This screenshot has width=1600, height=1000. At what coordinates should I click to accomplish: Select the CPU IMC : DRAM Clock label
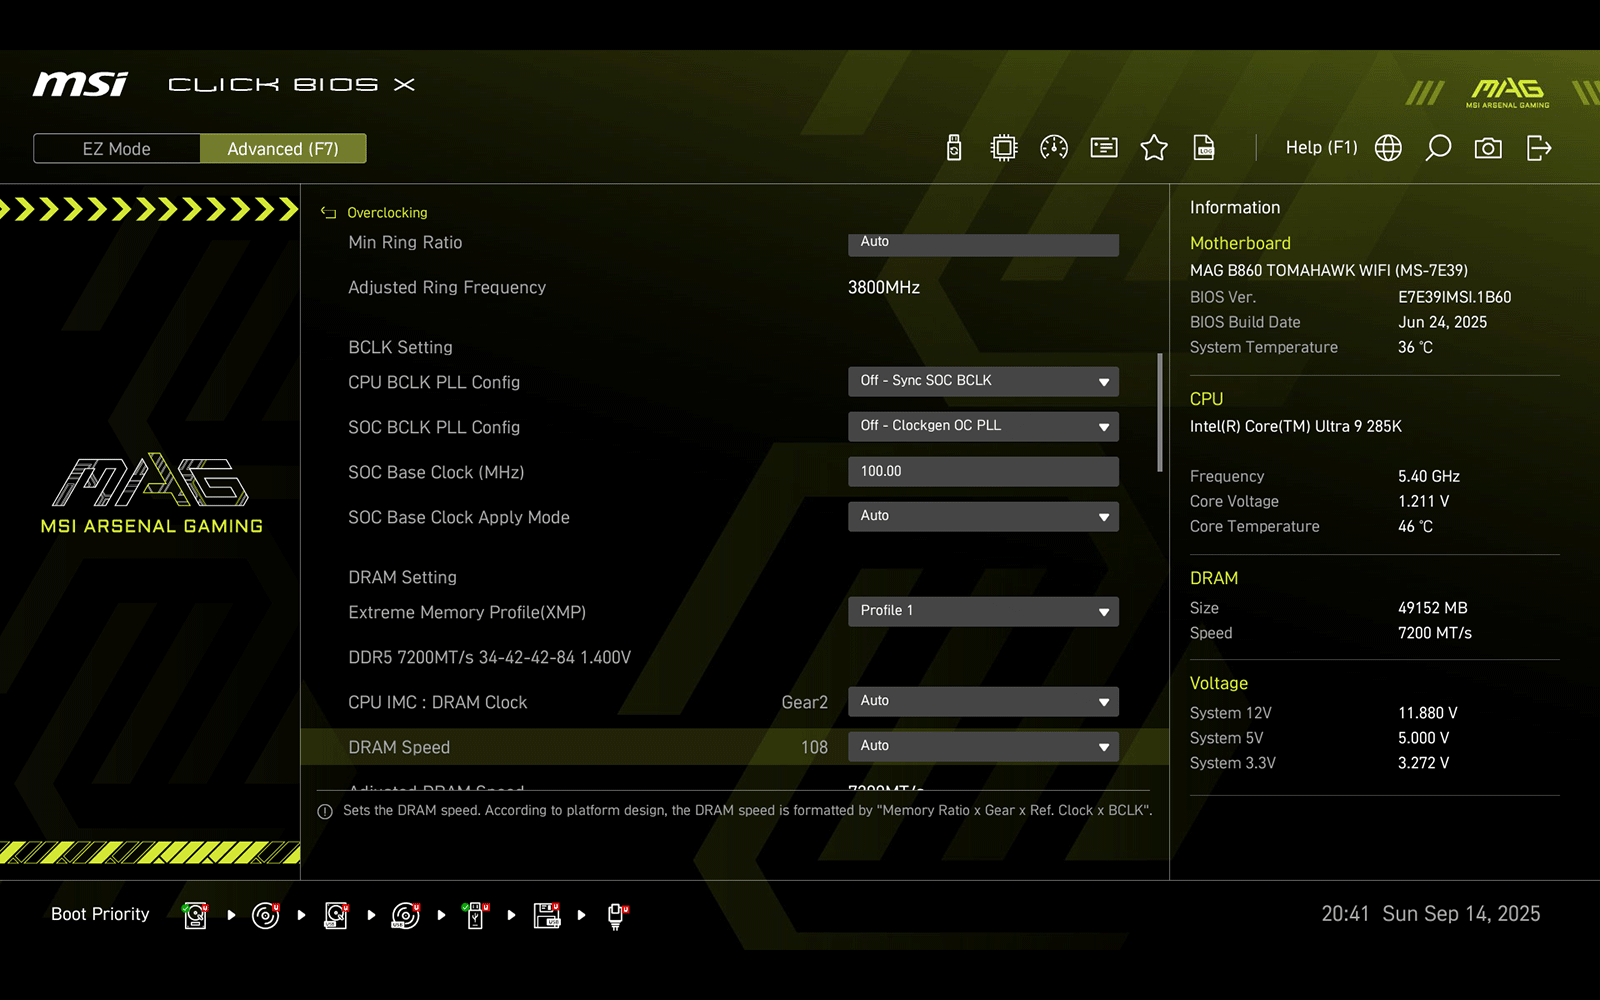point(437,702)
